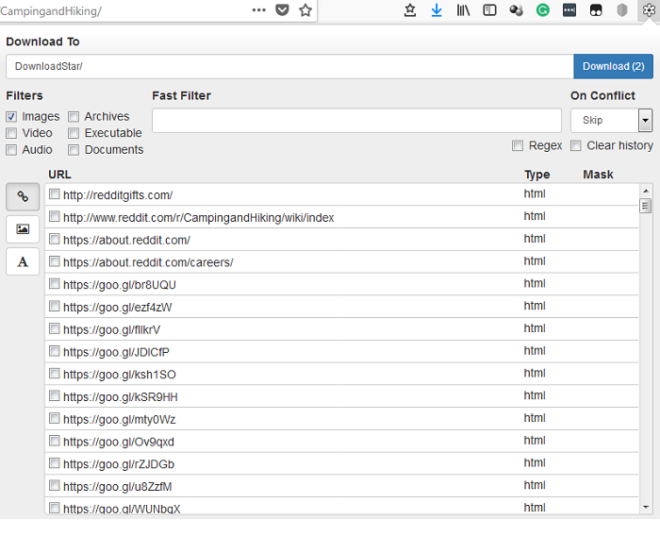Select the https://goo.gl/mty0Wz URL text
Viewport: 660px width, 553px height.
(119, 420)
